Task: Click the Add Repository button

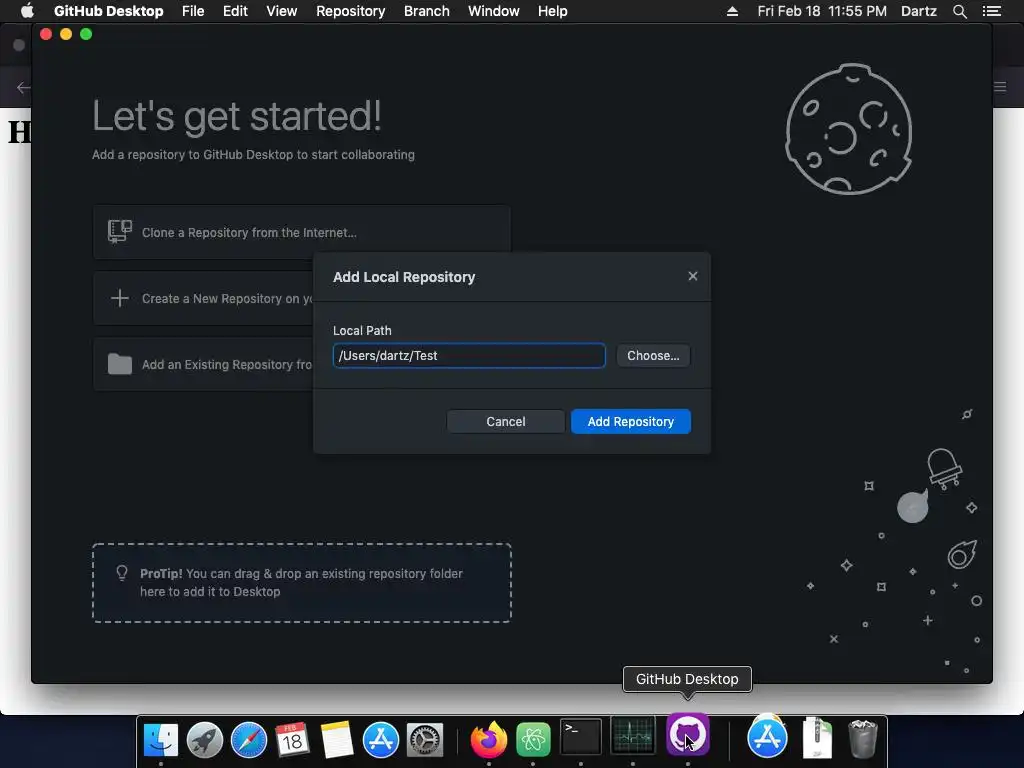Action: 630,421
